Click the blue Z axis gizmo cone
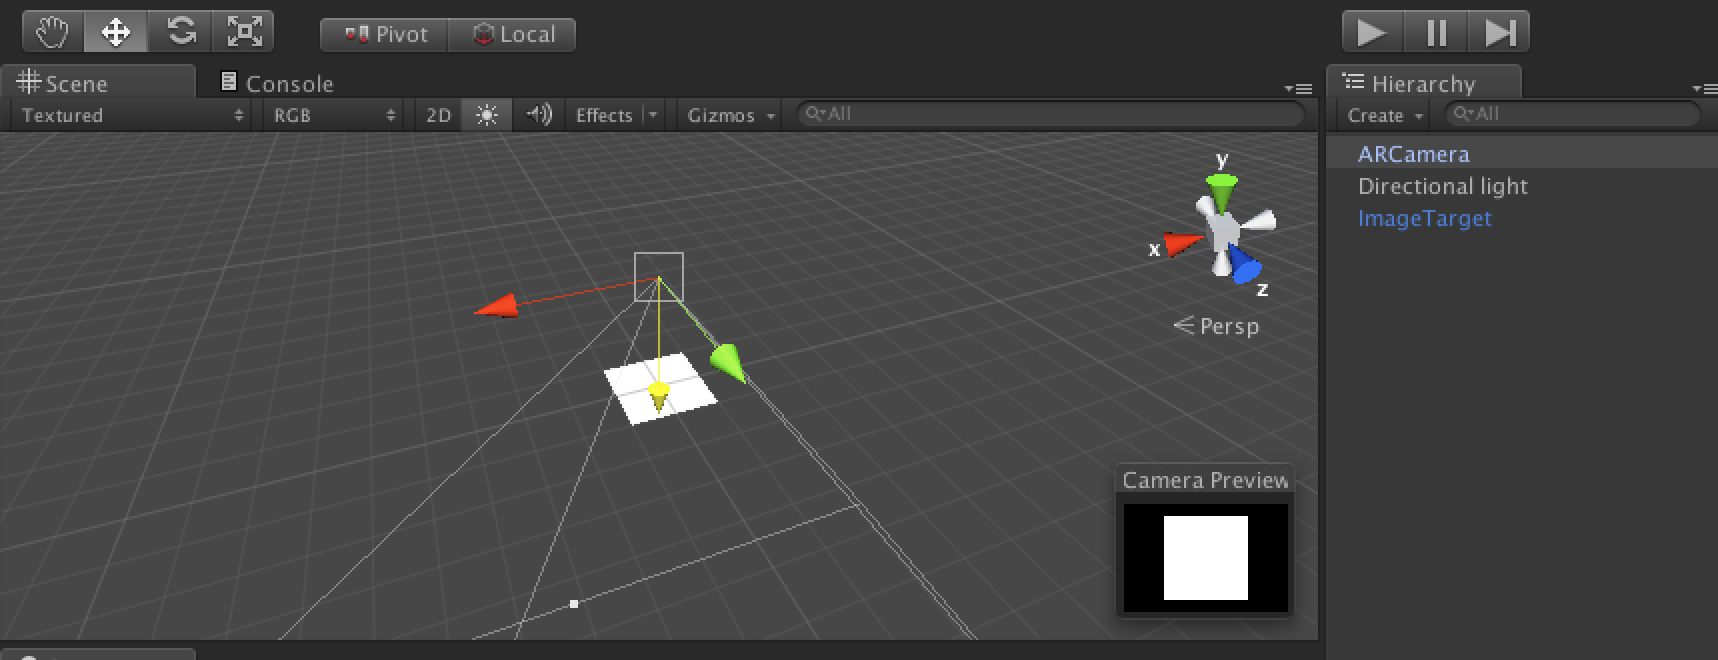 click(x=1245, y=266)
